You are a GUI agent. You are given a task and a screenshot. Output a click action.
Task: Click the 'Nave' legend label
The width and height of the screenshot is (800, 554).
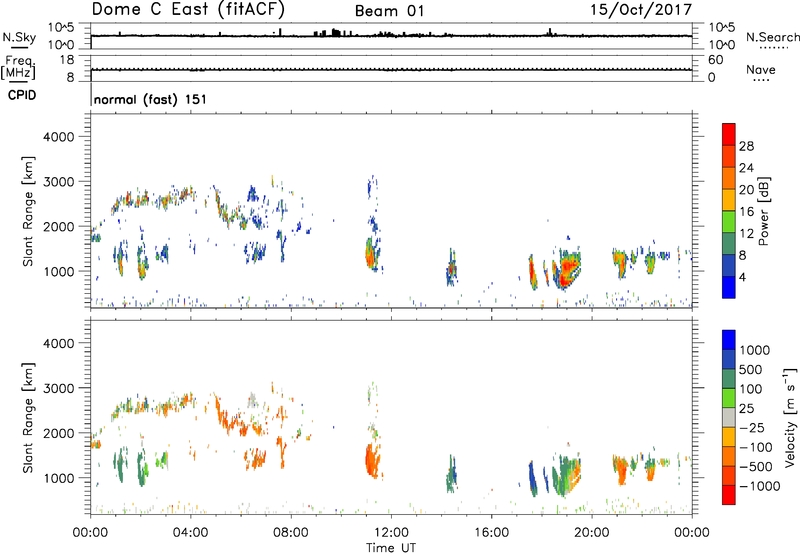click(x=761, y=70)
